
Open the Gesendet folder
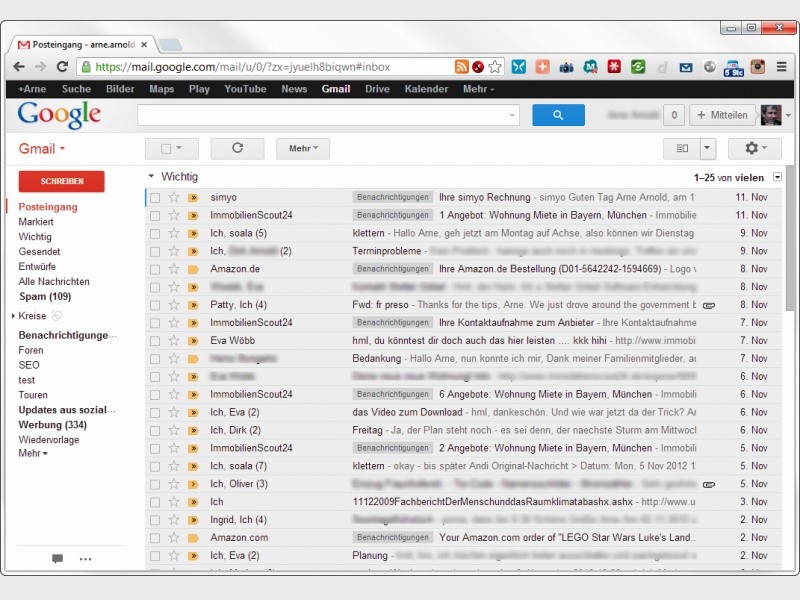pyautogui.click(x=39, y=252)
